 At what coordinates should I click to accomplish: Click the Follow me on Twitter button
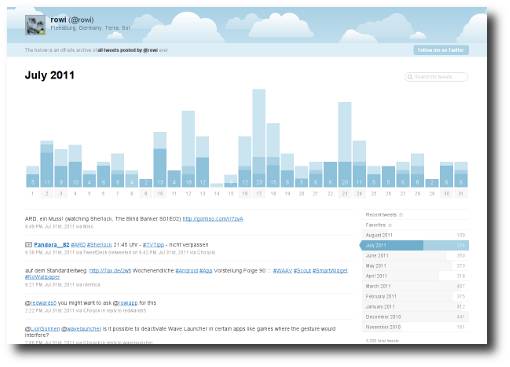pyautogui.click(x=441, y=50)
